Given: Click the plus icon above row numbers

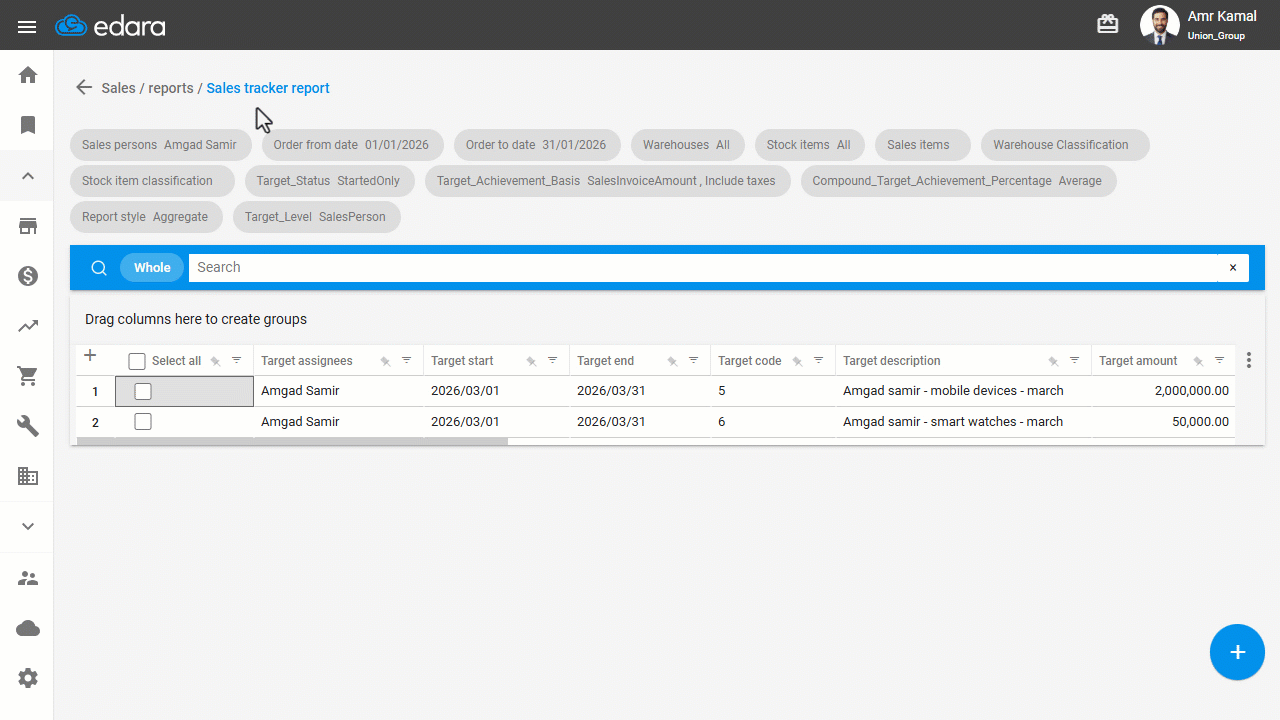Looking at the screenshot, I should tap(89, 355).
